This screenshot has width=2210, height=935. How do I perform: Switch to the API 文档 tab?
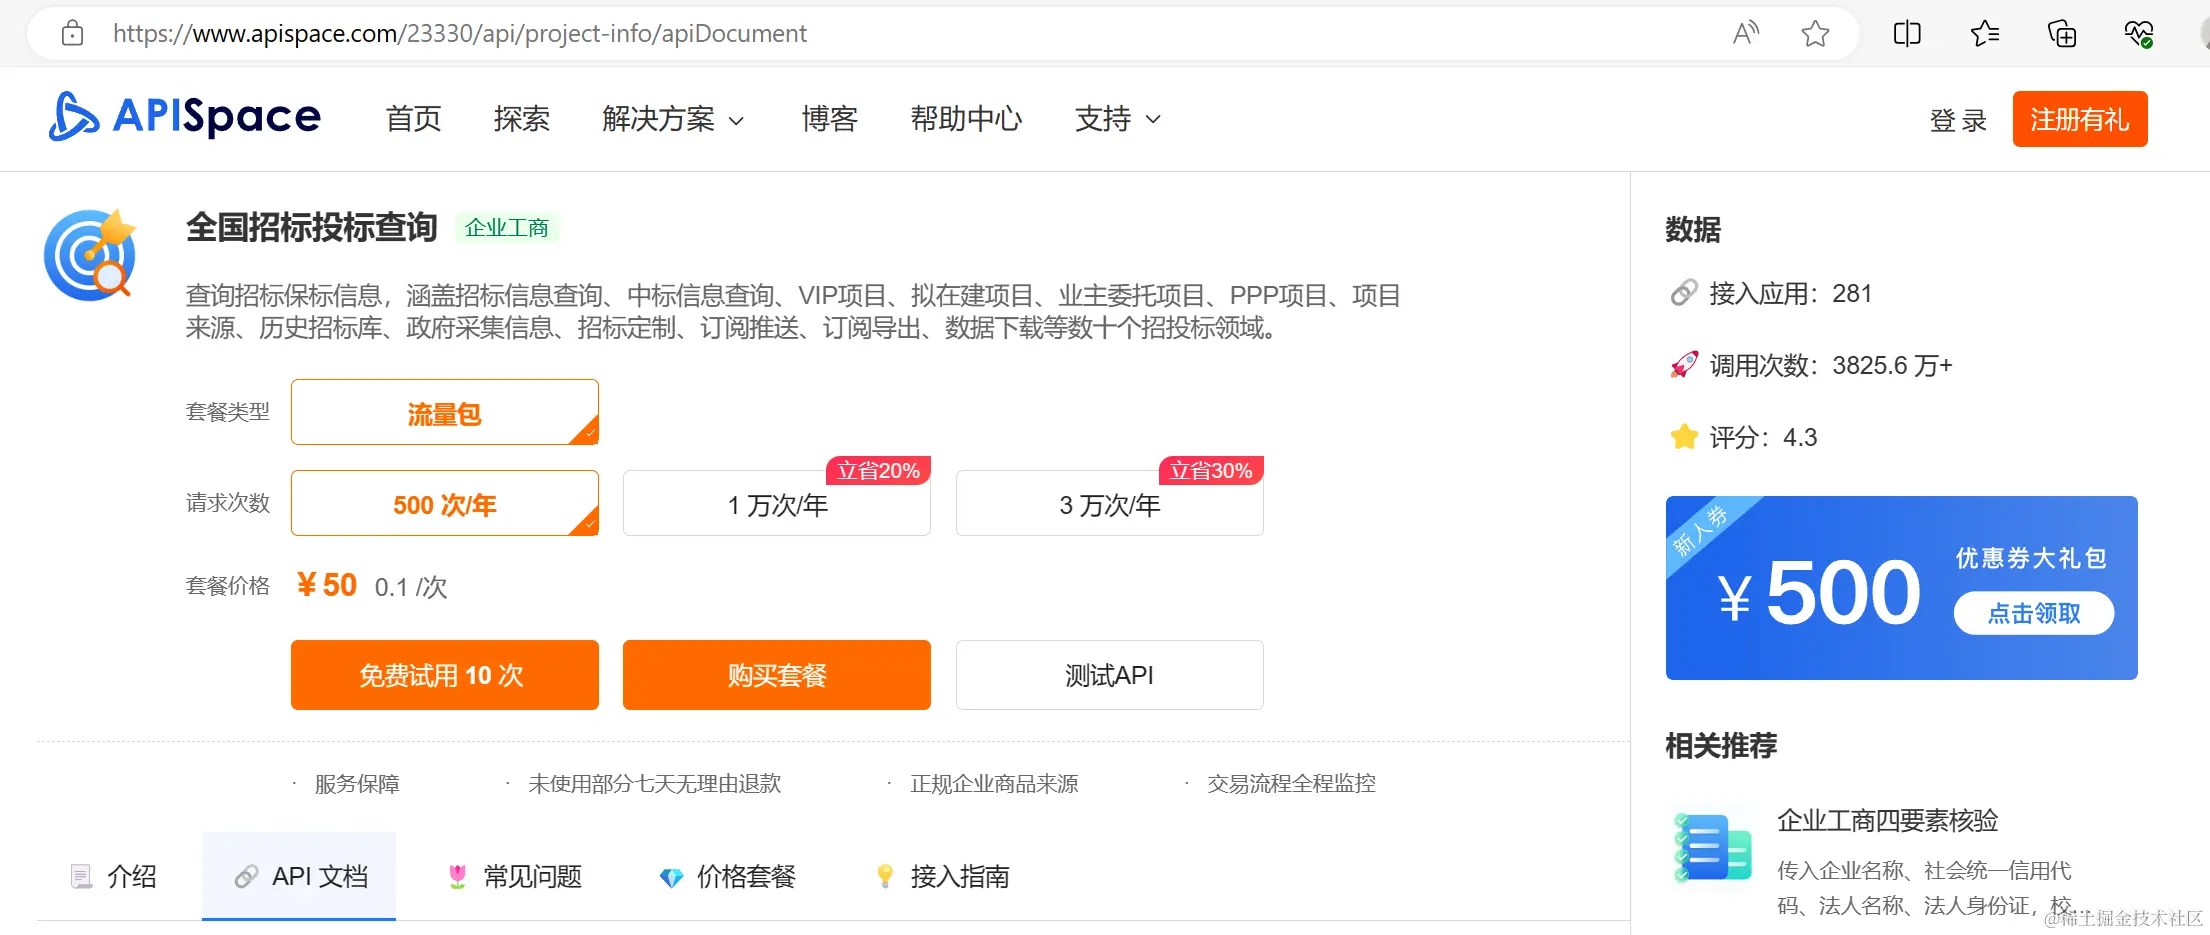pyautogui.click(x=299, y=877)
